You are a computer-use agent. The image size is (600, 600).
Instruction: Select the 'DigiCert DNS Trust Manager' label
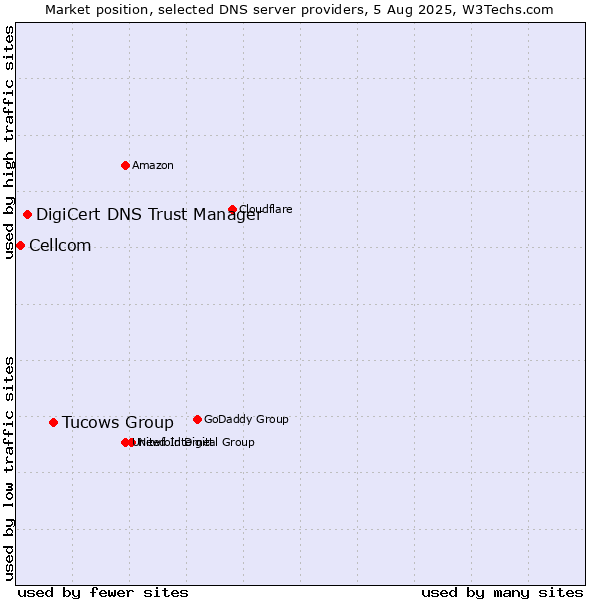click(149, 214)
